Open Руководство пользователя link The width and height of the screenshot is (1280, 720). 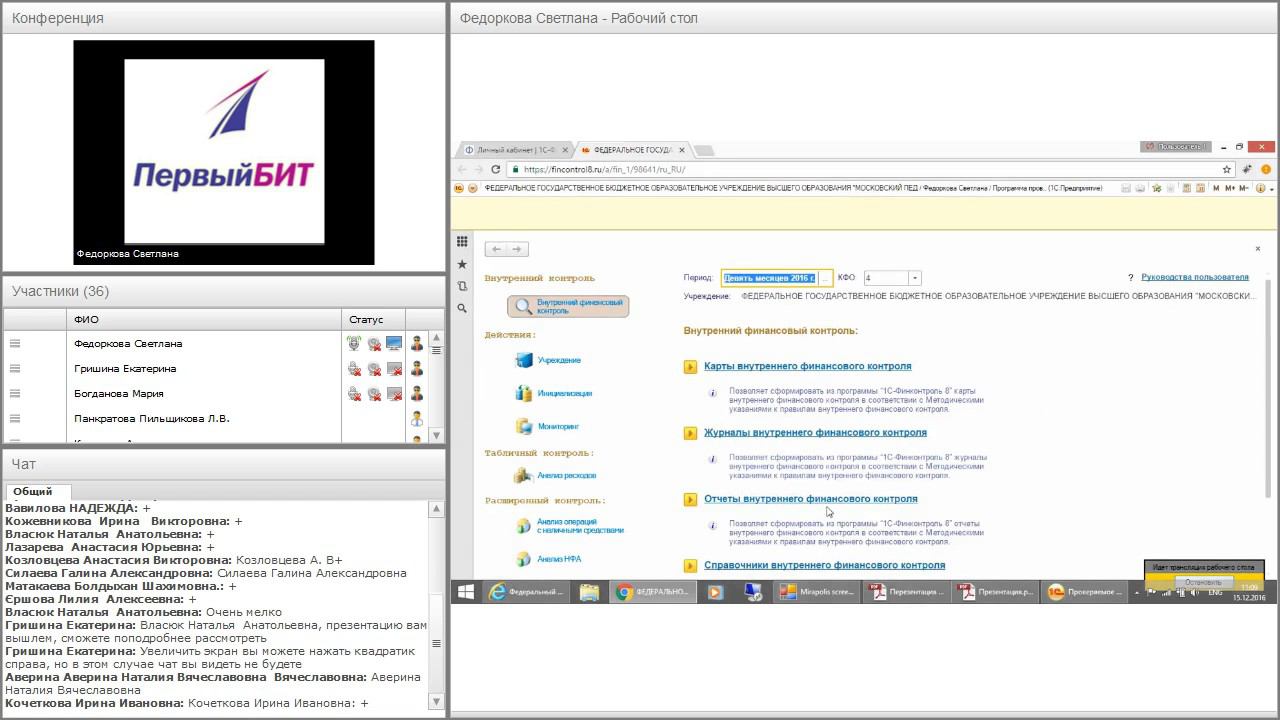click(1194, 277)
